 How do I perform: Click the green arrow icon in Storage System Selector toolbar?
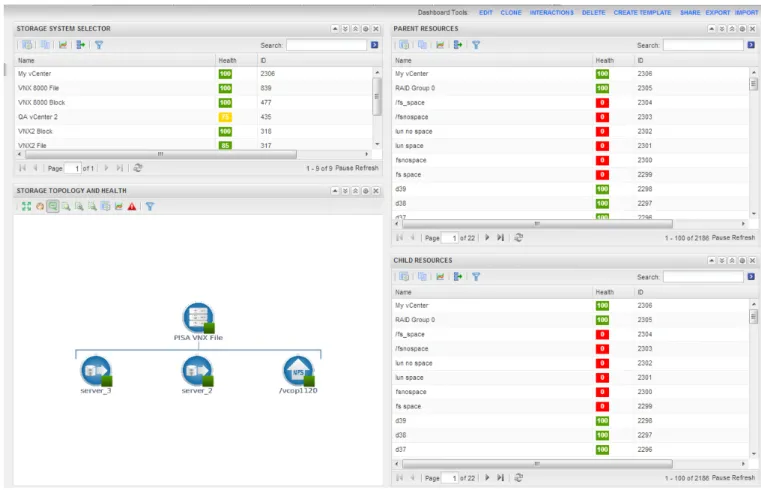coord(81,45)
